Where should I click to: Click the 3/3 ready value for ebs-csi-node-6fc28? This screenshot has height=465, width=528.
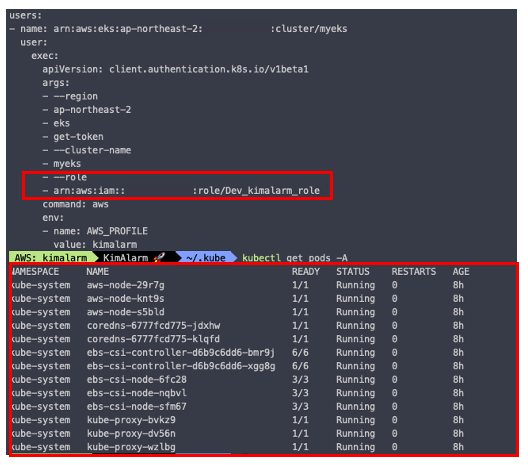point(300,379)
